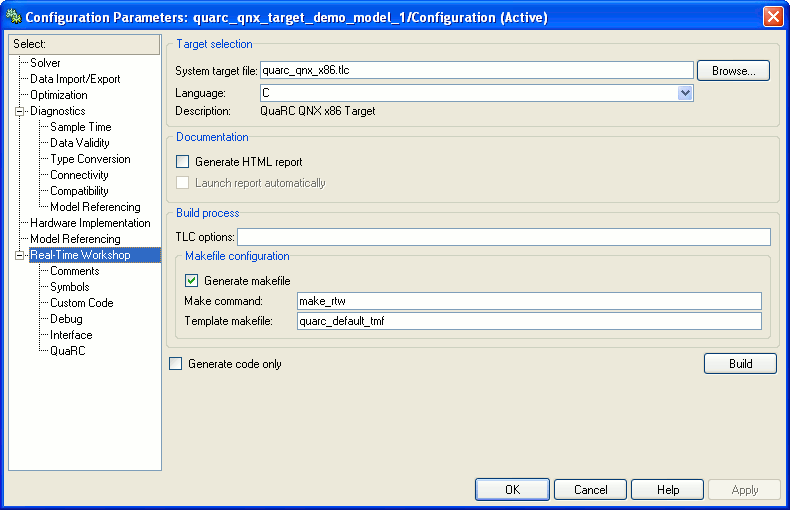This screenshot has width=790, height=510.
Task: Confirm with the OK button
Action: tap(512, 489)
